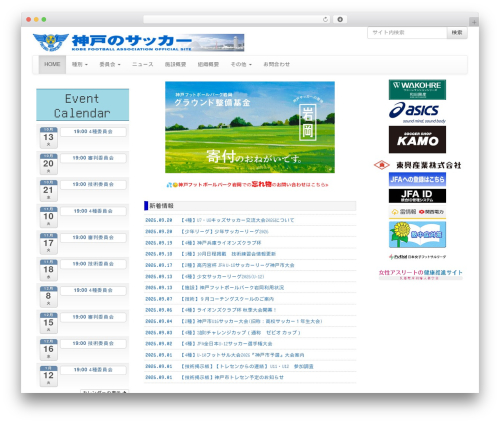Open the 神戸フットボールパーク岩岡利用状況 news item

pyautogui.click(x=232, y=288)
